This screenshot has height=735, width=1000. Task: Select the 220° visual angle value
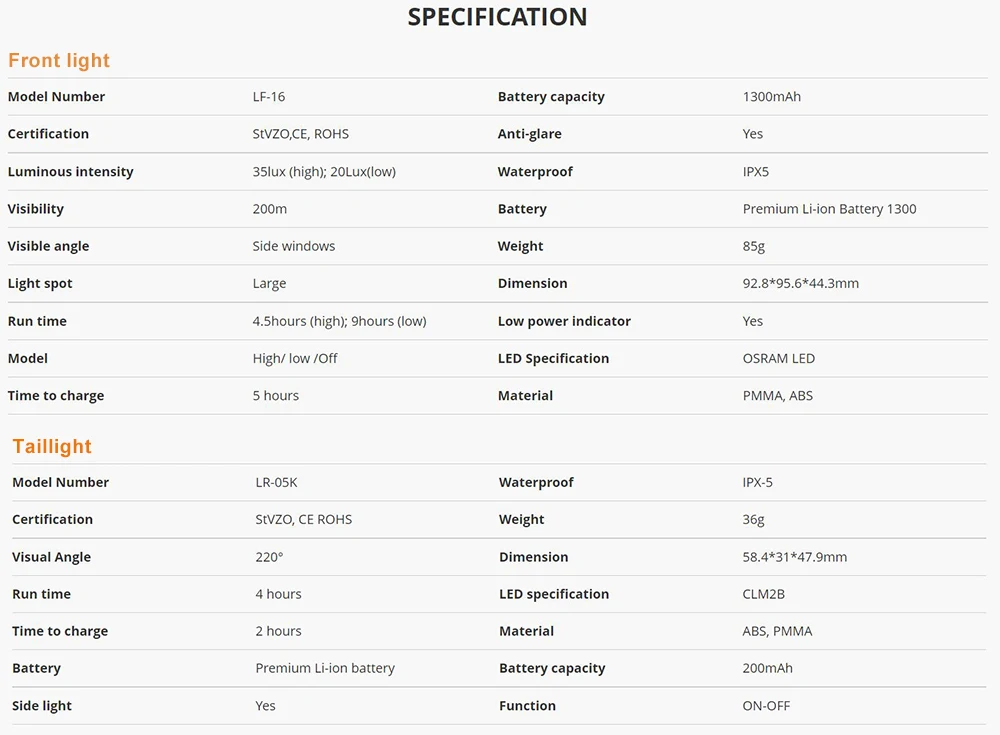tap(269, 557)
